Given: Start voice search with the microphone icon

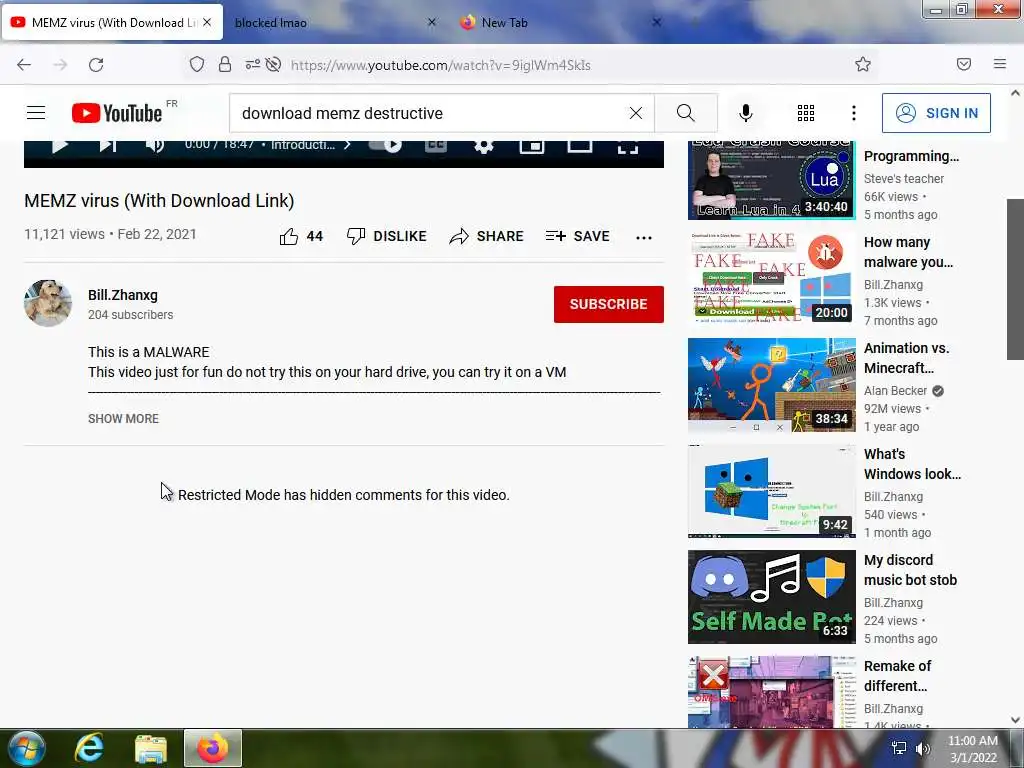Looking at the screenshot, I should click(x=746, y=113).
